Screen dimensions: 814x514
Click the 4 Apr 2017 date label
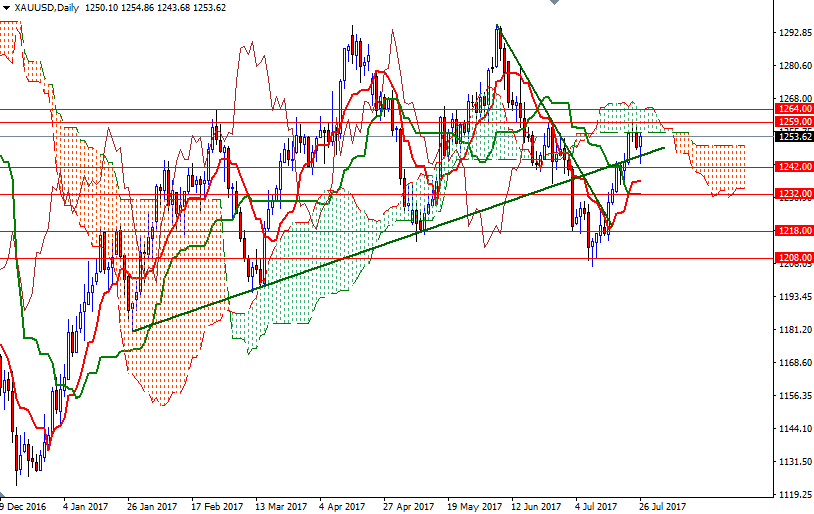(342, 506)
